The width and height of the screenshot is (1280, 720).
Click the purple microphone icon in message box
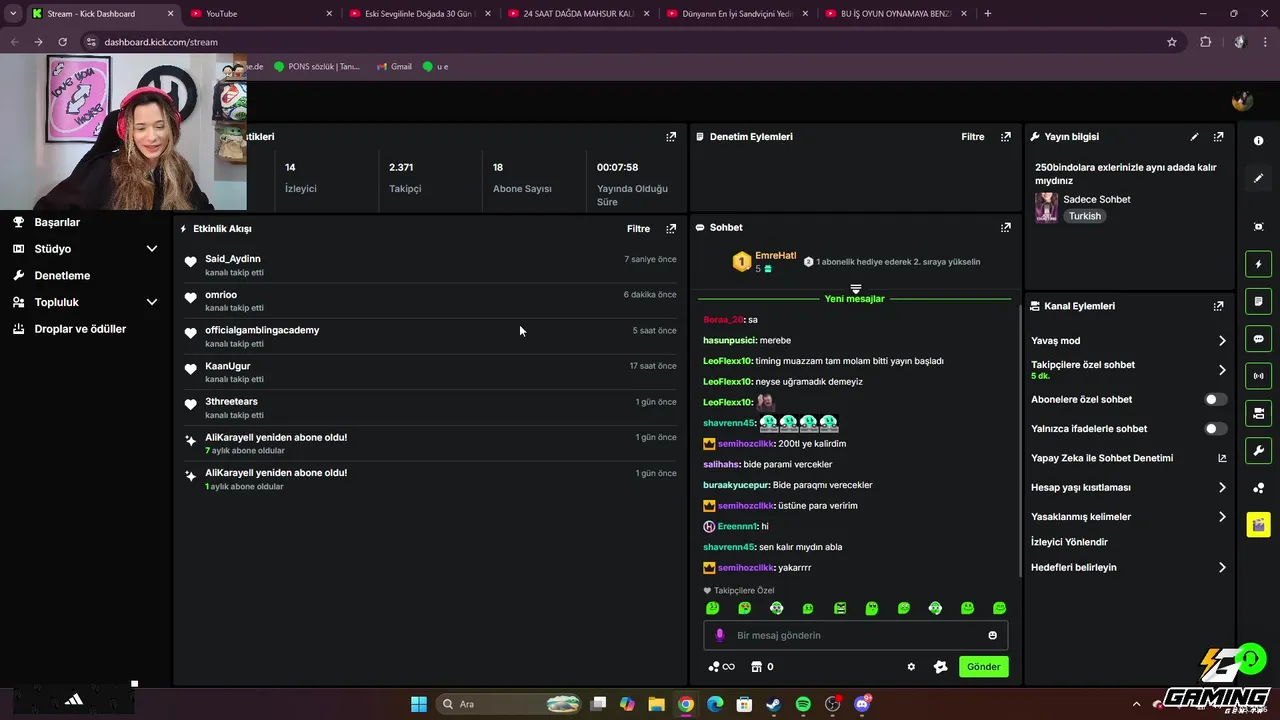[x=720, y=635]
